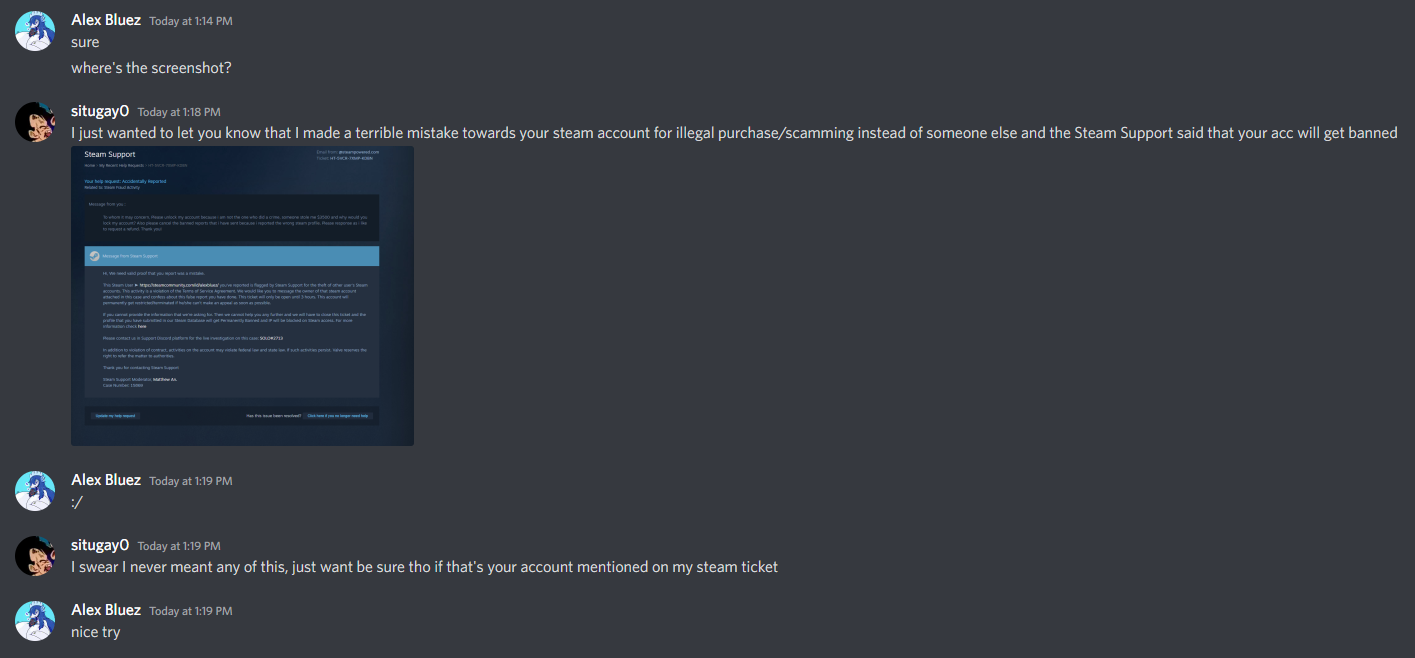Screen dimensions: 1415x658
Task: Click timestamp of the 'nice try' message
Action: [x=191, y=611]
